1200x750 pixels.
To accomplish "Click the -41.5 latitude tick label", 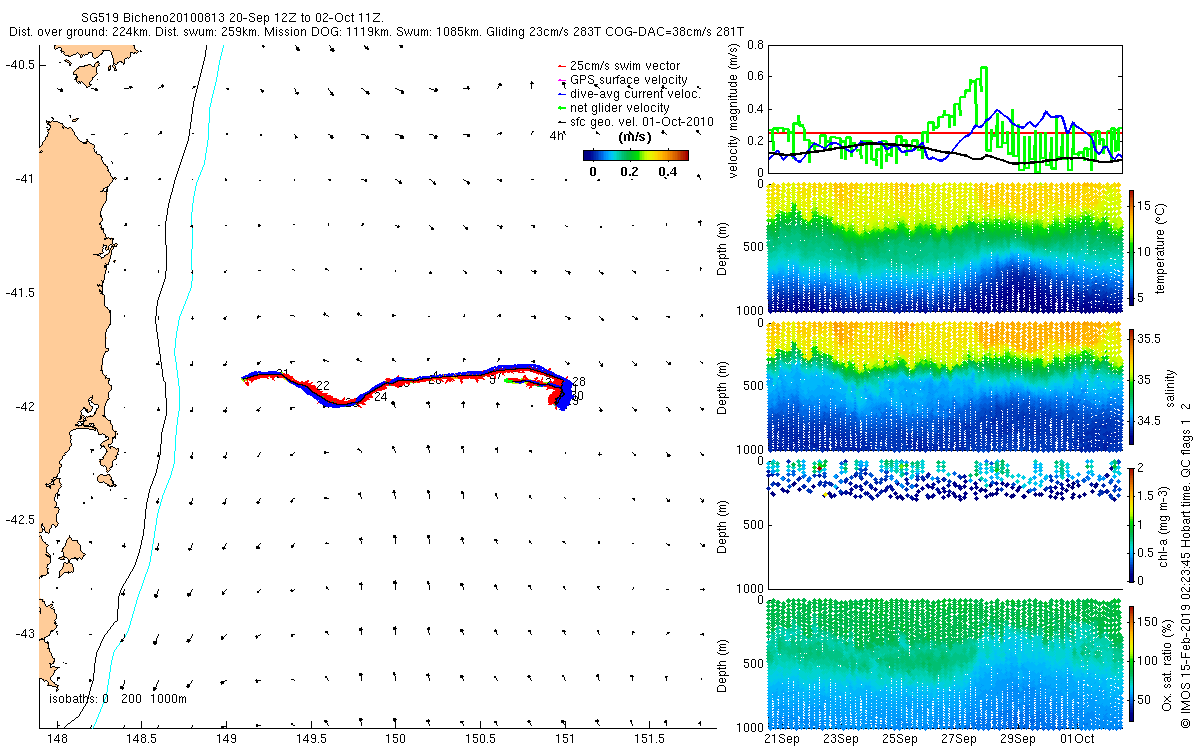I will click(x=20, y=292).
